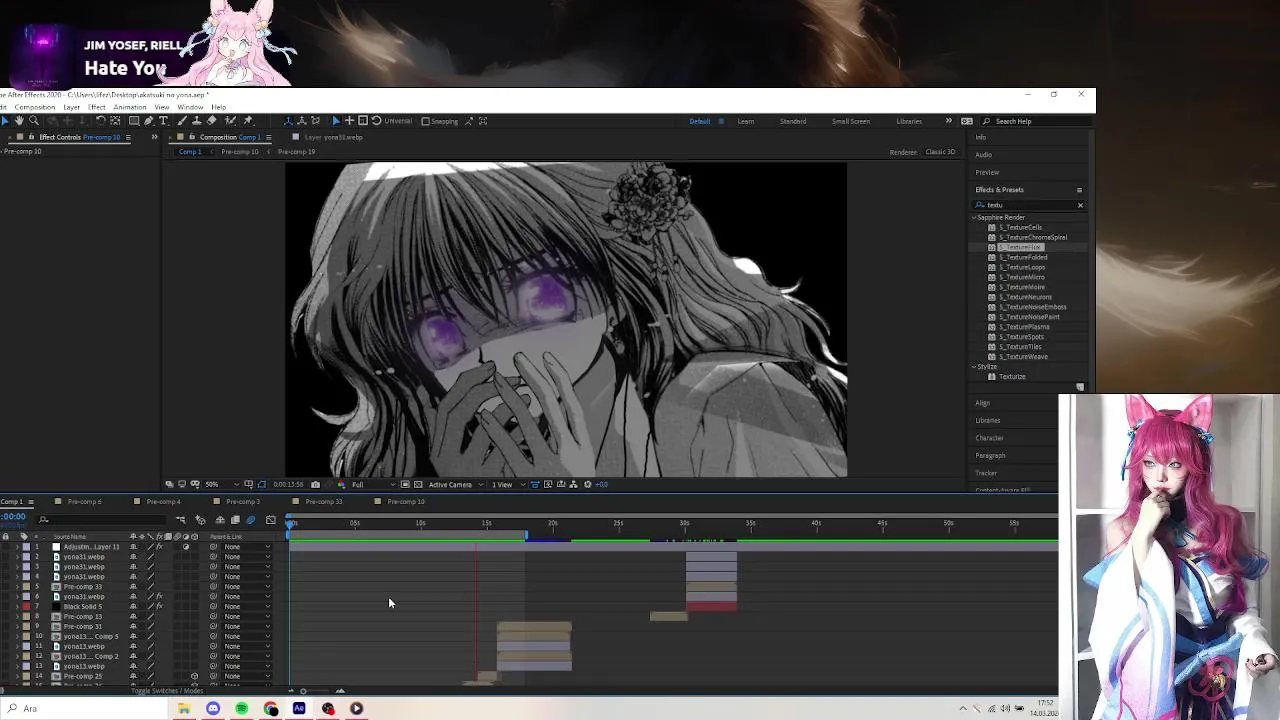Image resolution: width=1280 pixels, height=720 pixels.
Task: Select the Hand tool
Action: 19,120
